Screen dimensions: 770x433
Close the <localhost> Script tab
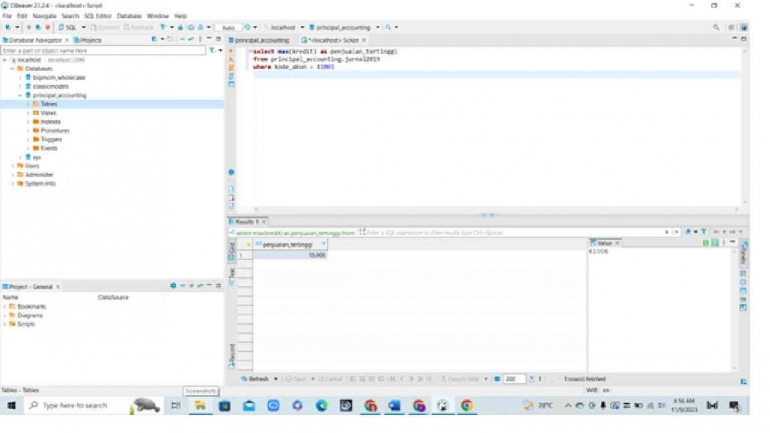(364, 40)
